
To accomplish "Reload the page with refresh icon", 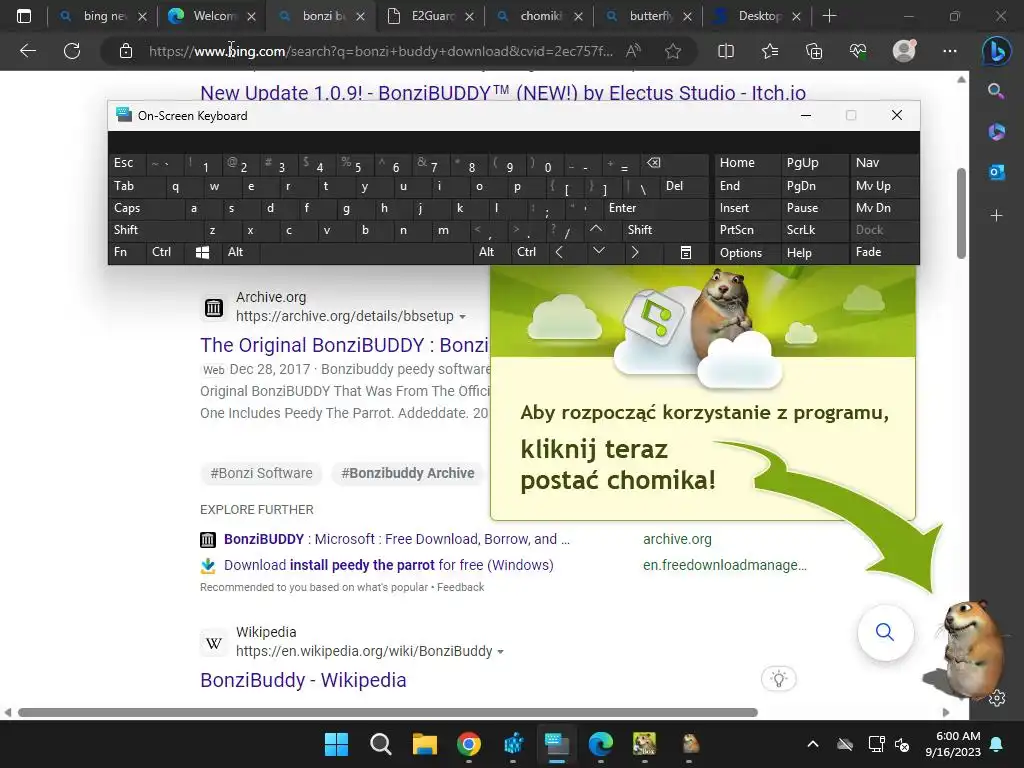I will point(72,51).
